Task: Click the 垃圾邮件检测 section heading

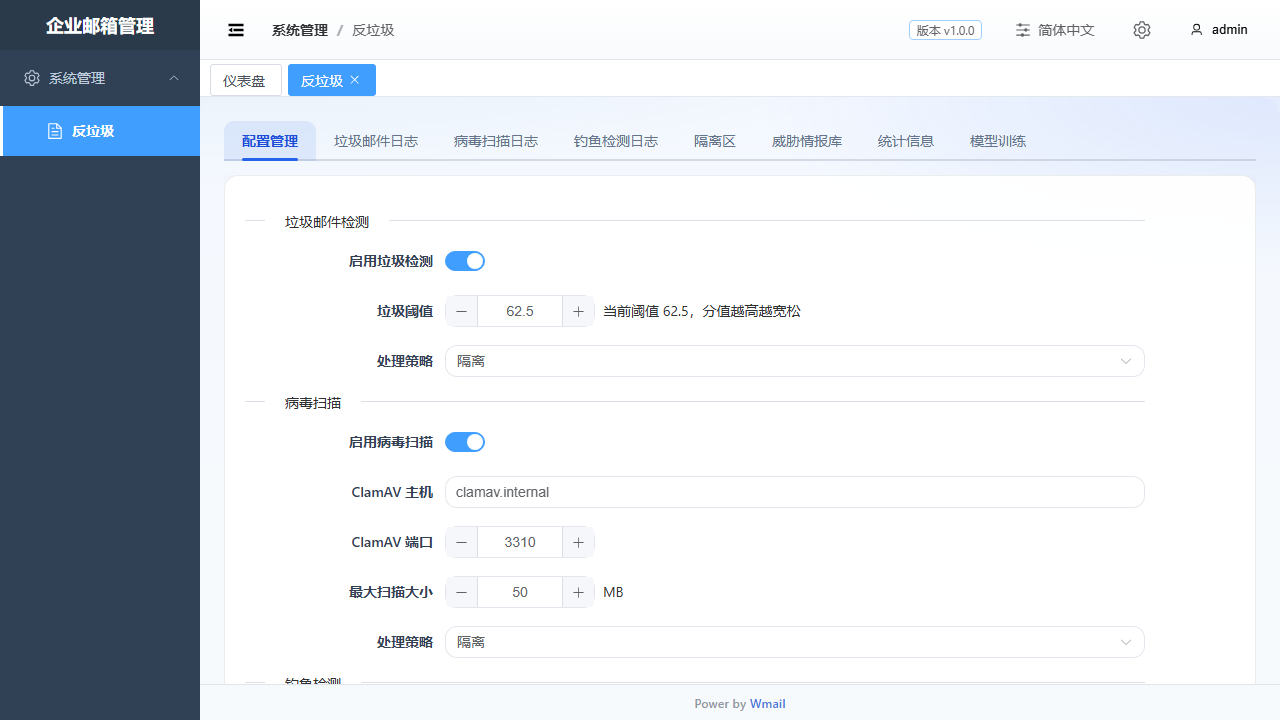Action: (327, 222)
